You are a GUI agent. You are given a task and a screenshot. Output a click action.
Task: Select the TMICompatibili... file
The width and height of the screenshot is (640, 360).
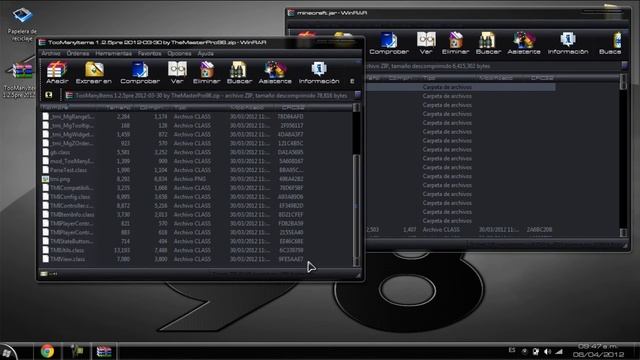[x=72, y=188]
